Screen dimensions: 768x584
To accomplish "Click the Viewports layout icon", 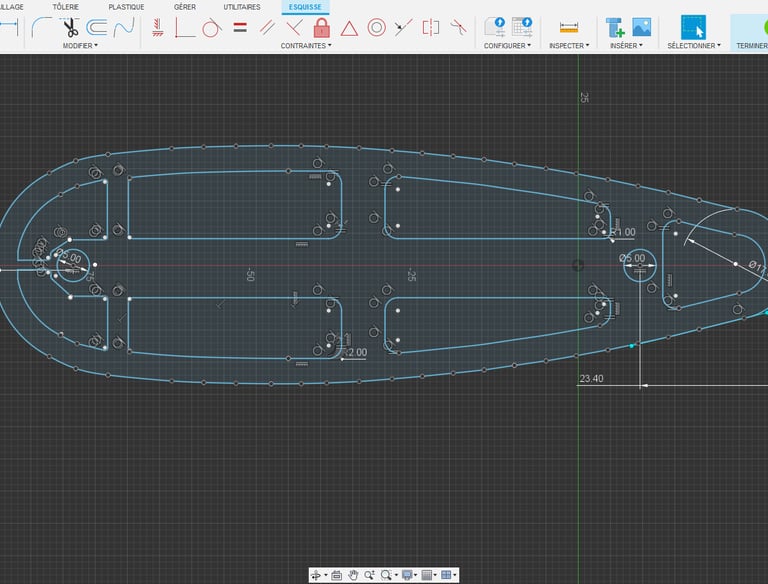I will 446,575.
